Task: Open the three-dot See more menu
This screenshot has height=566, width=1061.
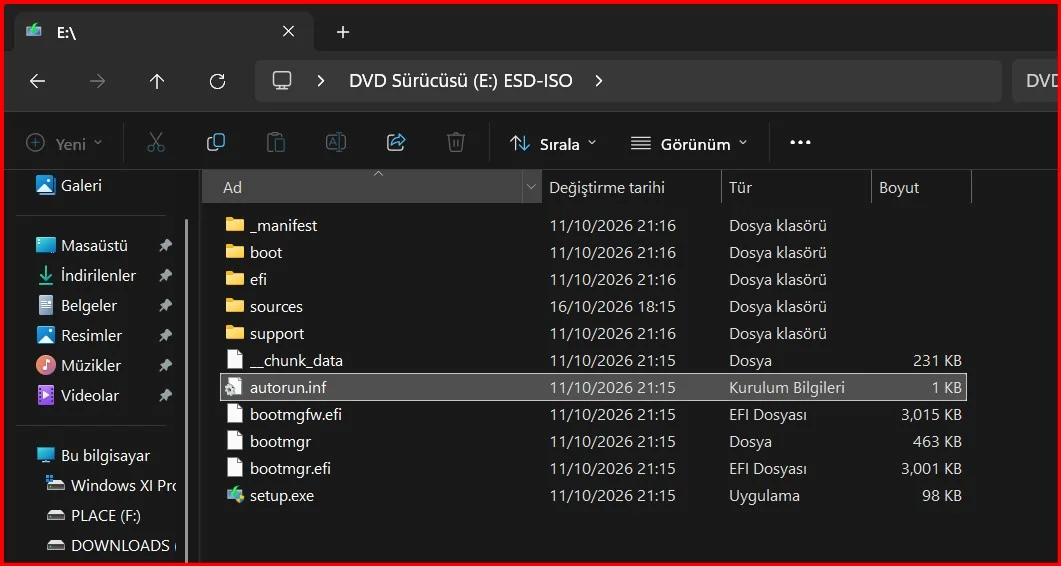Action: point(800,142)
